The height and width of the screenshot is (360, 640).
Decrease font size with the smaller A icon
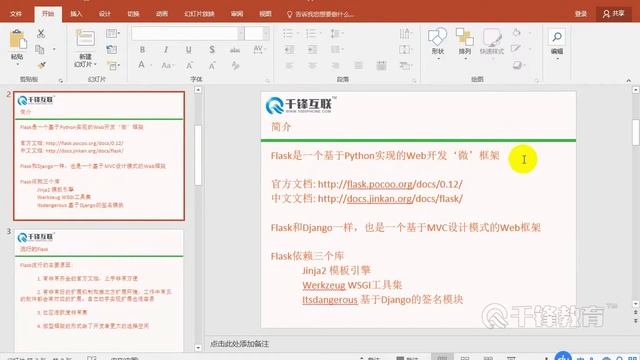pyautogui.click(x=212, y=65)
